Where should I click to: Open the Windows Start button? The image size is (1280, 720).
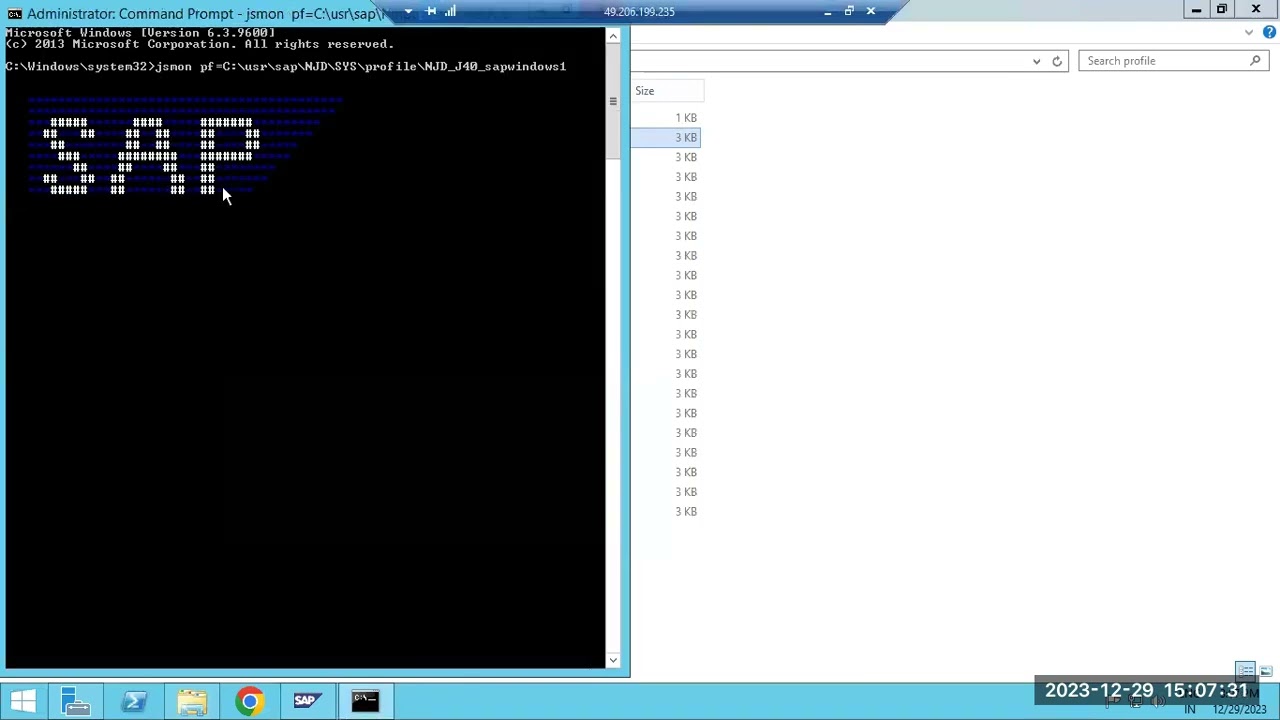pyautogui.click(x=23, y=701)
